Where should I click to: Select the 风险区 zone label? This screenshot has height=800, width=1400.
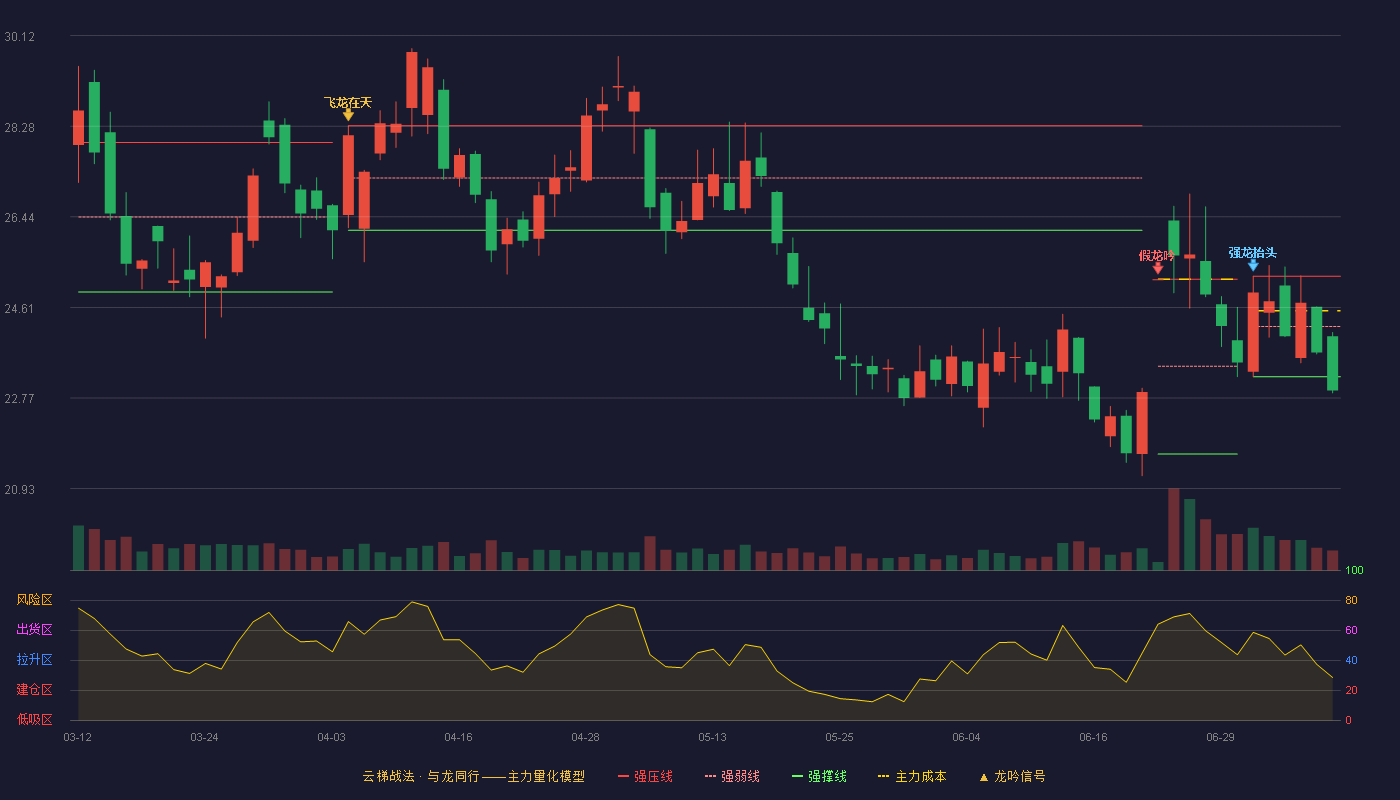click(34, 600)
